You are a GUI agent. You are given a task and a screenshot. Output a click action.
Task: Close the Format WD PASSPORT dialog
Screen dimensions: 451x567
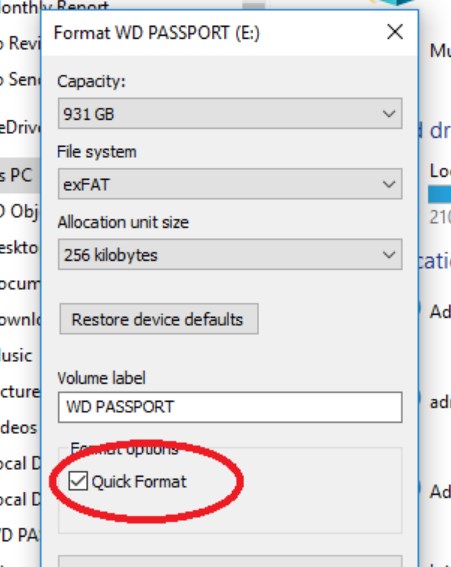click(395, 32)
